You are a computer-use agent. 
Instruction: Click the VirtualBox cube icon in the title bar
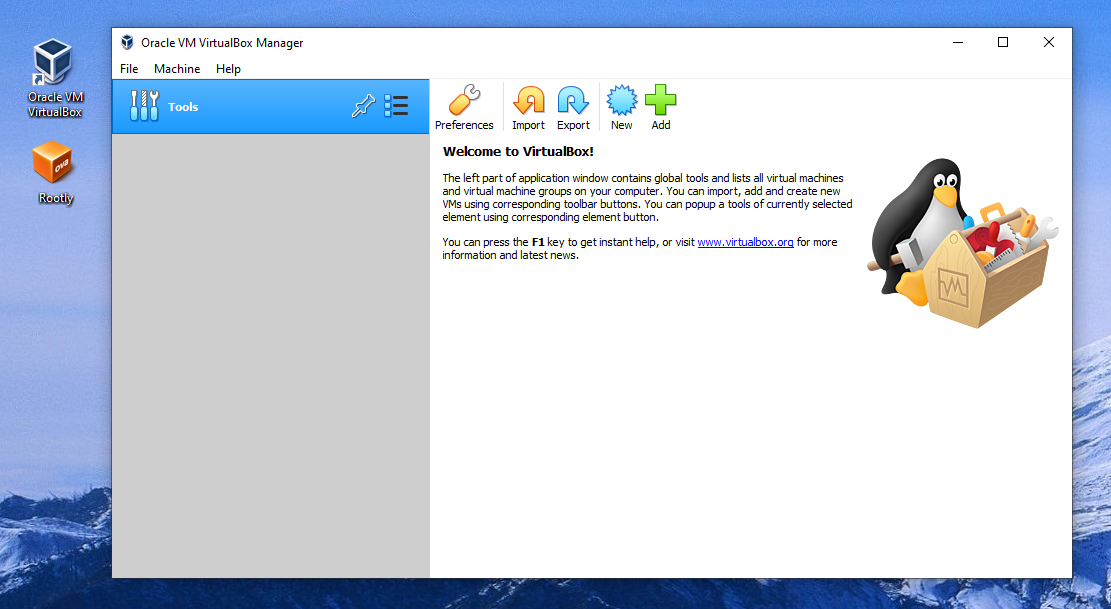point(127,42)
